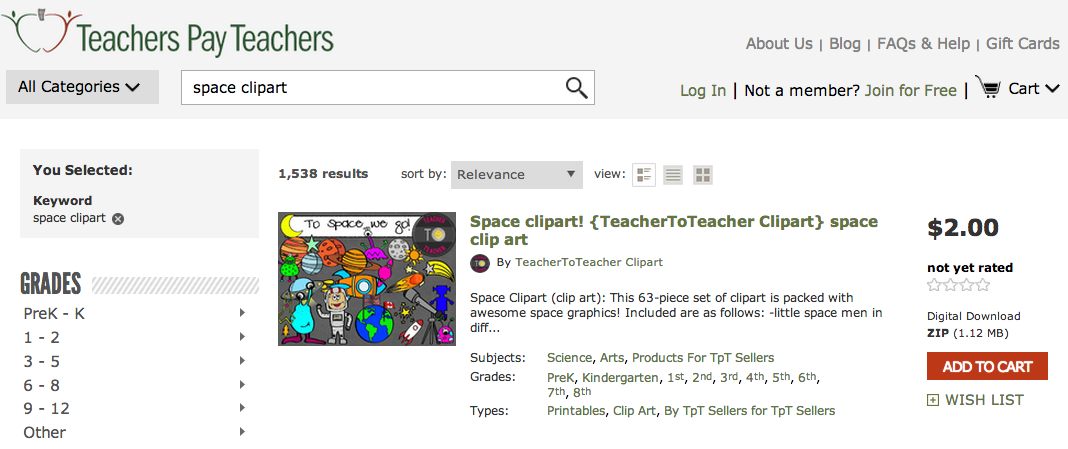Switch to grid view icon

(x=703, y=174)
